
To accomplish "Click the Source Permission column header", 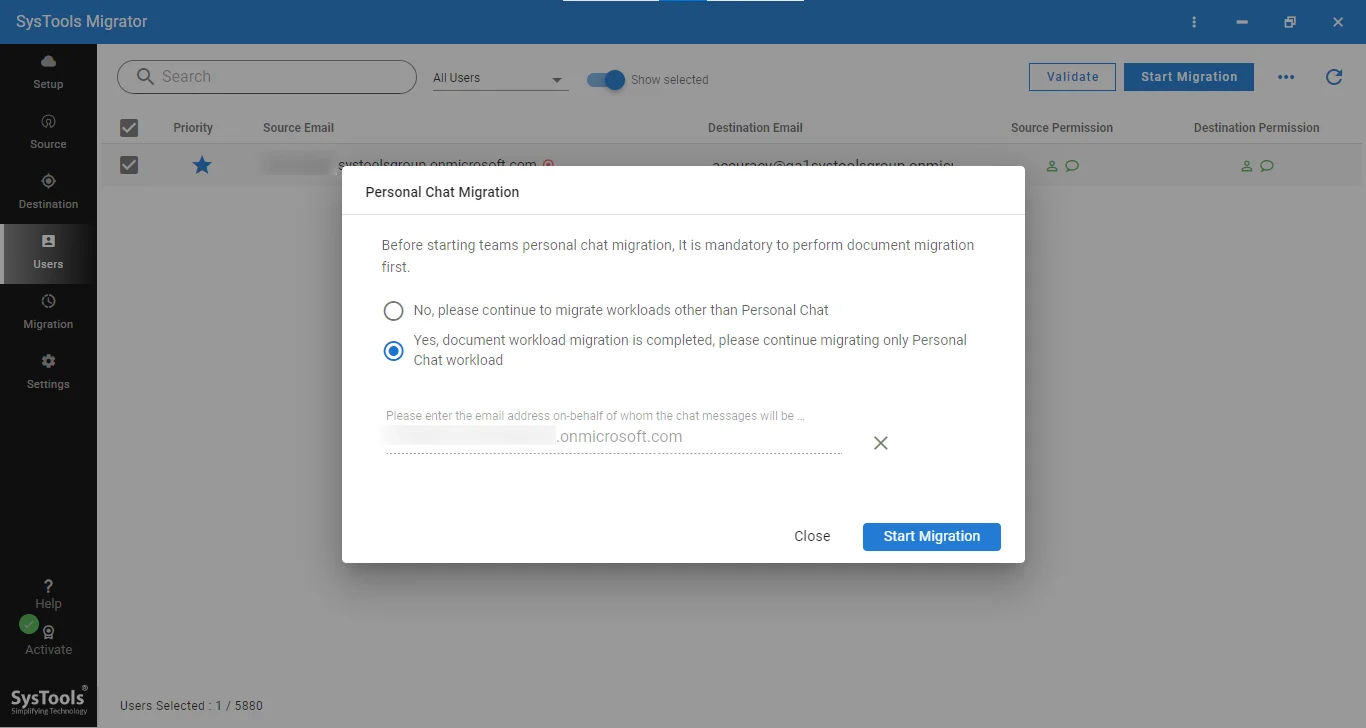I will pos(1062,128).
